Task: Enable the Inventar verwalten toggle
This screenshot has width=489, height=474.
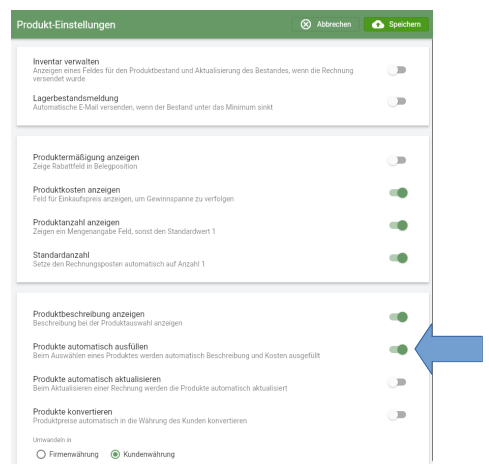Action: pyautogui.click(x=397, y=70)
